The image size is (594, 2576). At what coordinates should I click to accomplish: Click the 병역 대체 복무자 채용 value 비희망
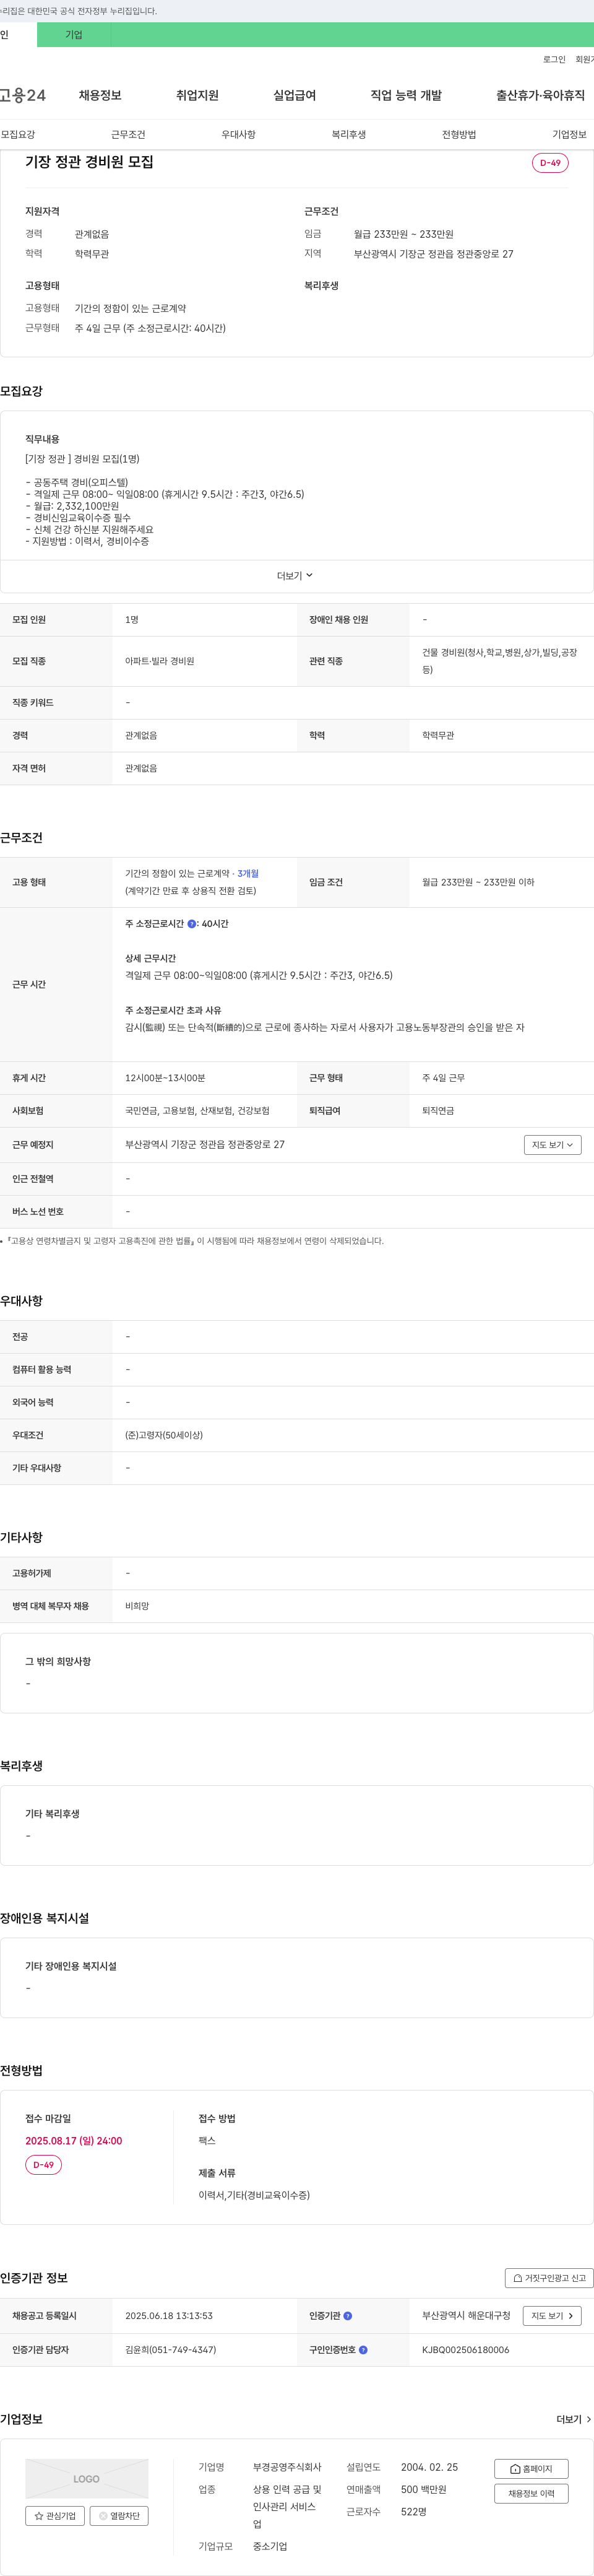(137, 1606)
